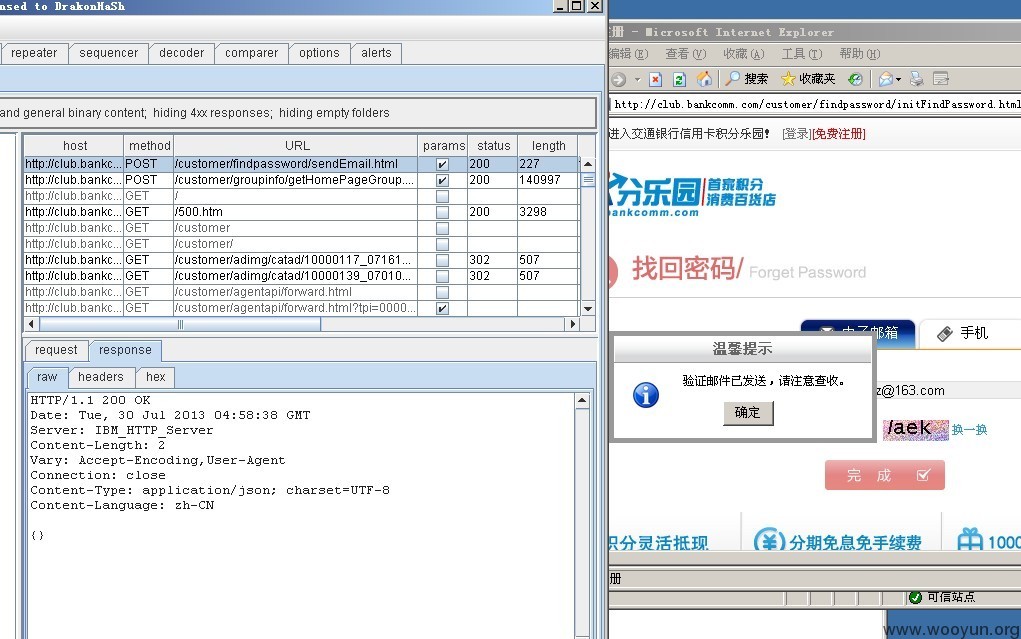Click the table horizontal scrollbar thumb
The width and height of the screenshot is (1021, 639).
point(180,324)
